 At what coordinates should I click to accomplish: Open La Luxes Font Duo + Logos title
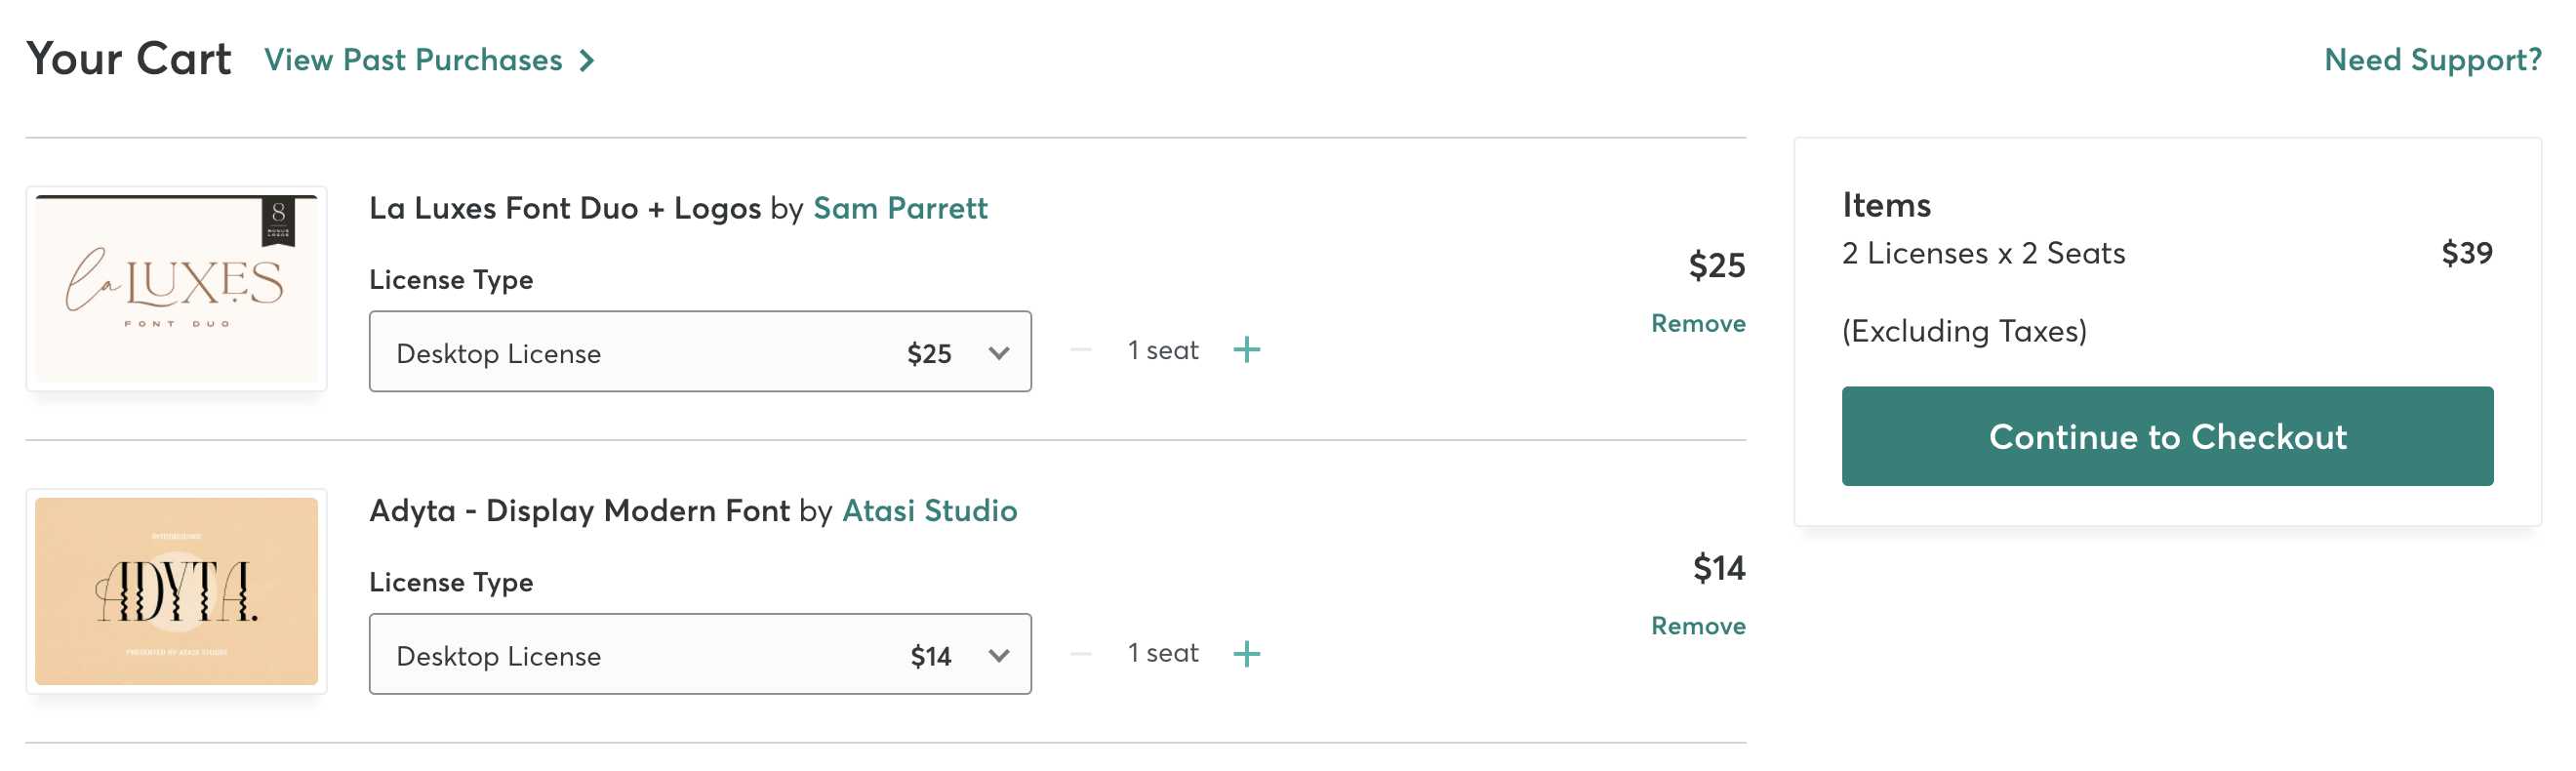point(565,208)
